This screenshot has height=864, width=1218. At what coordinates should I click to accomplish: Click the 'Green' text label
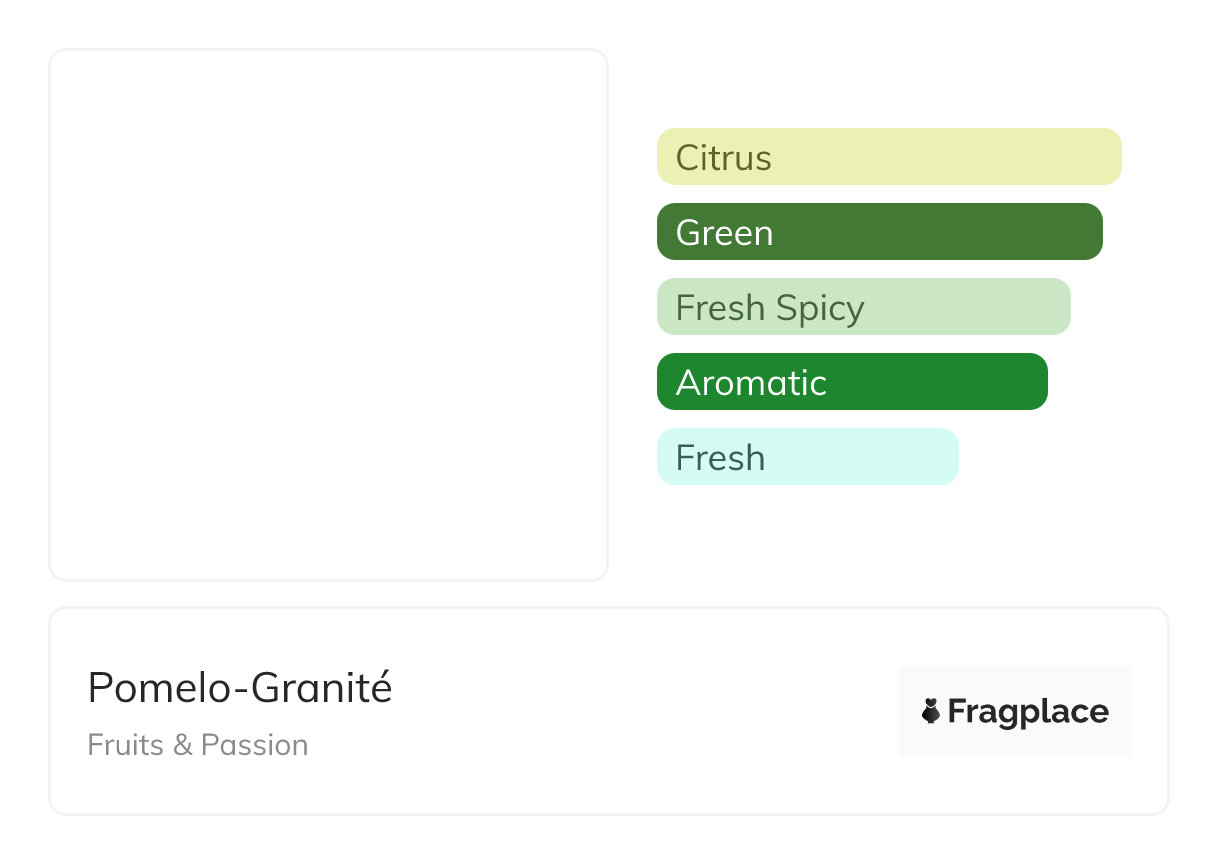pos(724,233)
